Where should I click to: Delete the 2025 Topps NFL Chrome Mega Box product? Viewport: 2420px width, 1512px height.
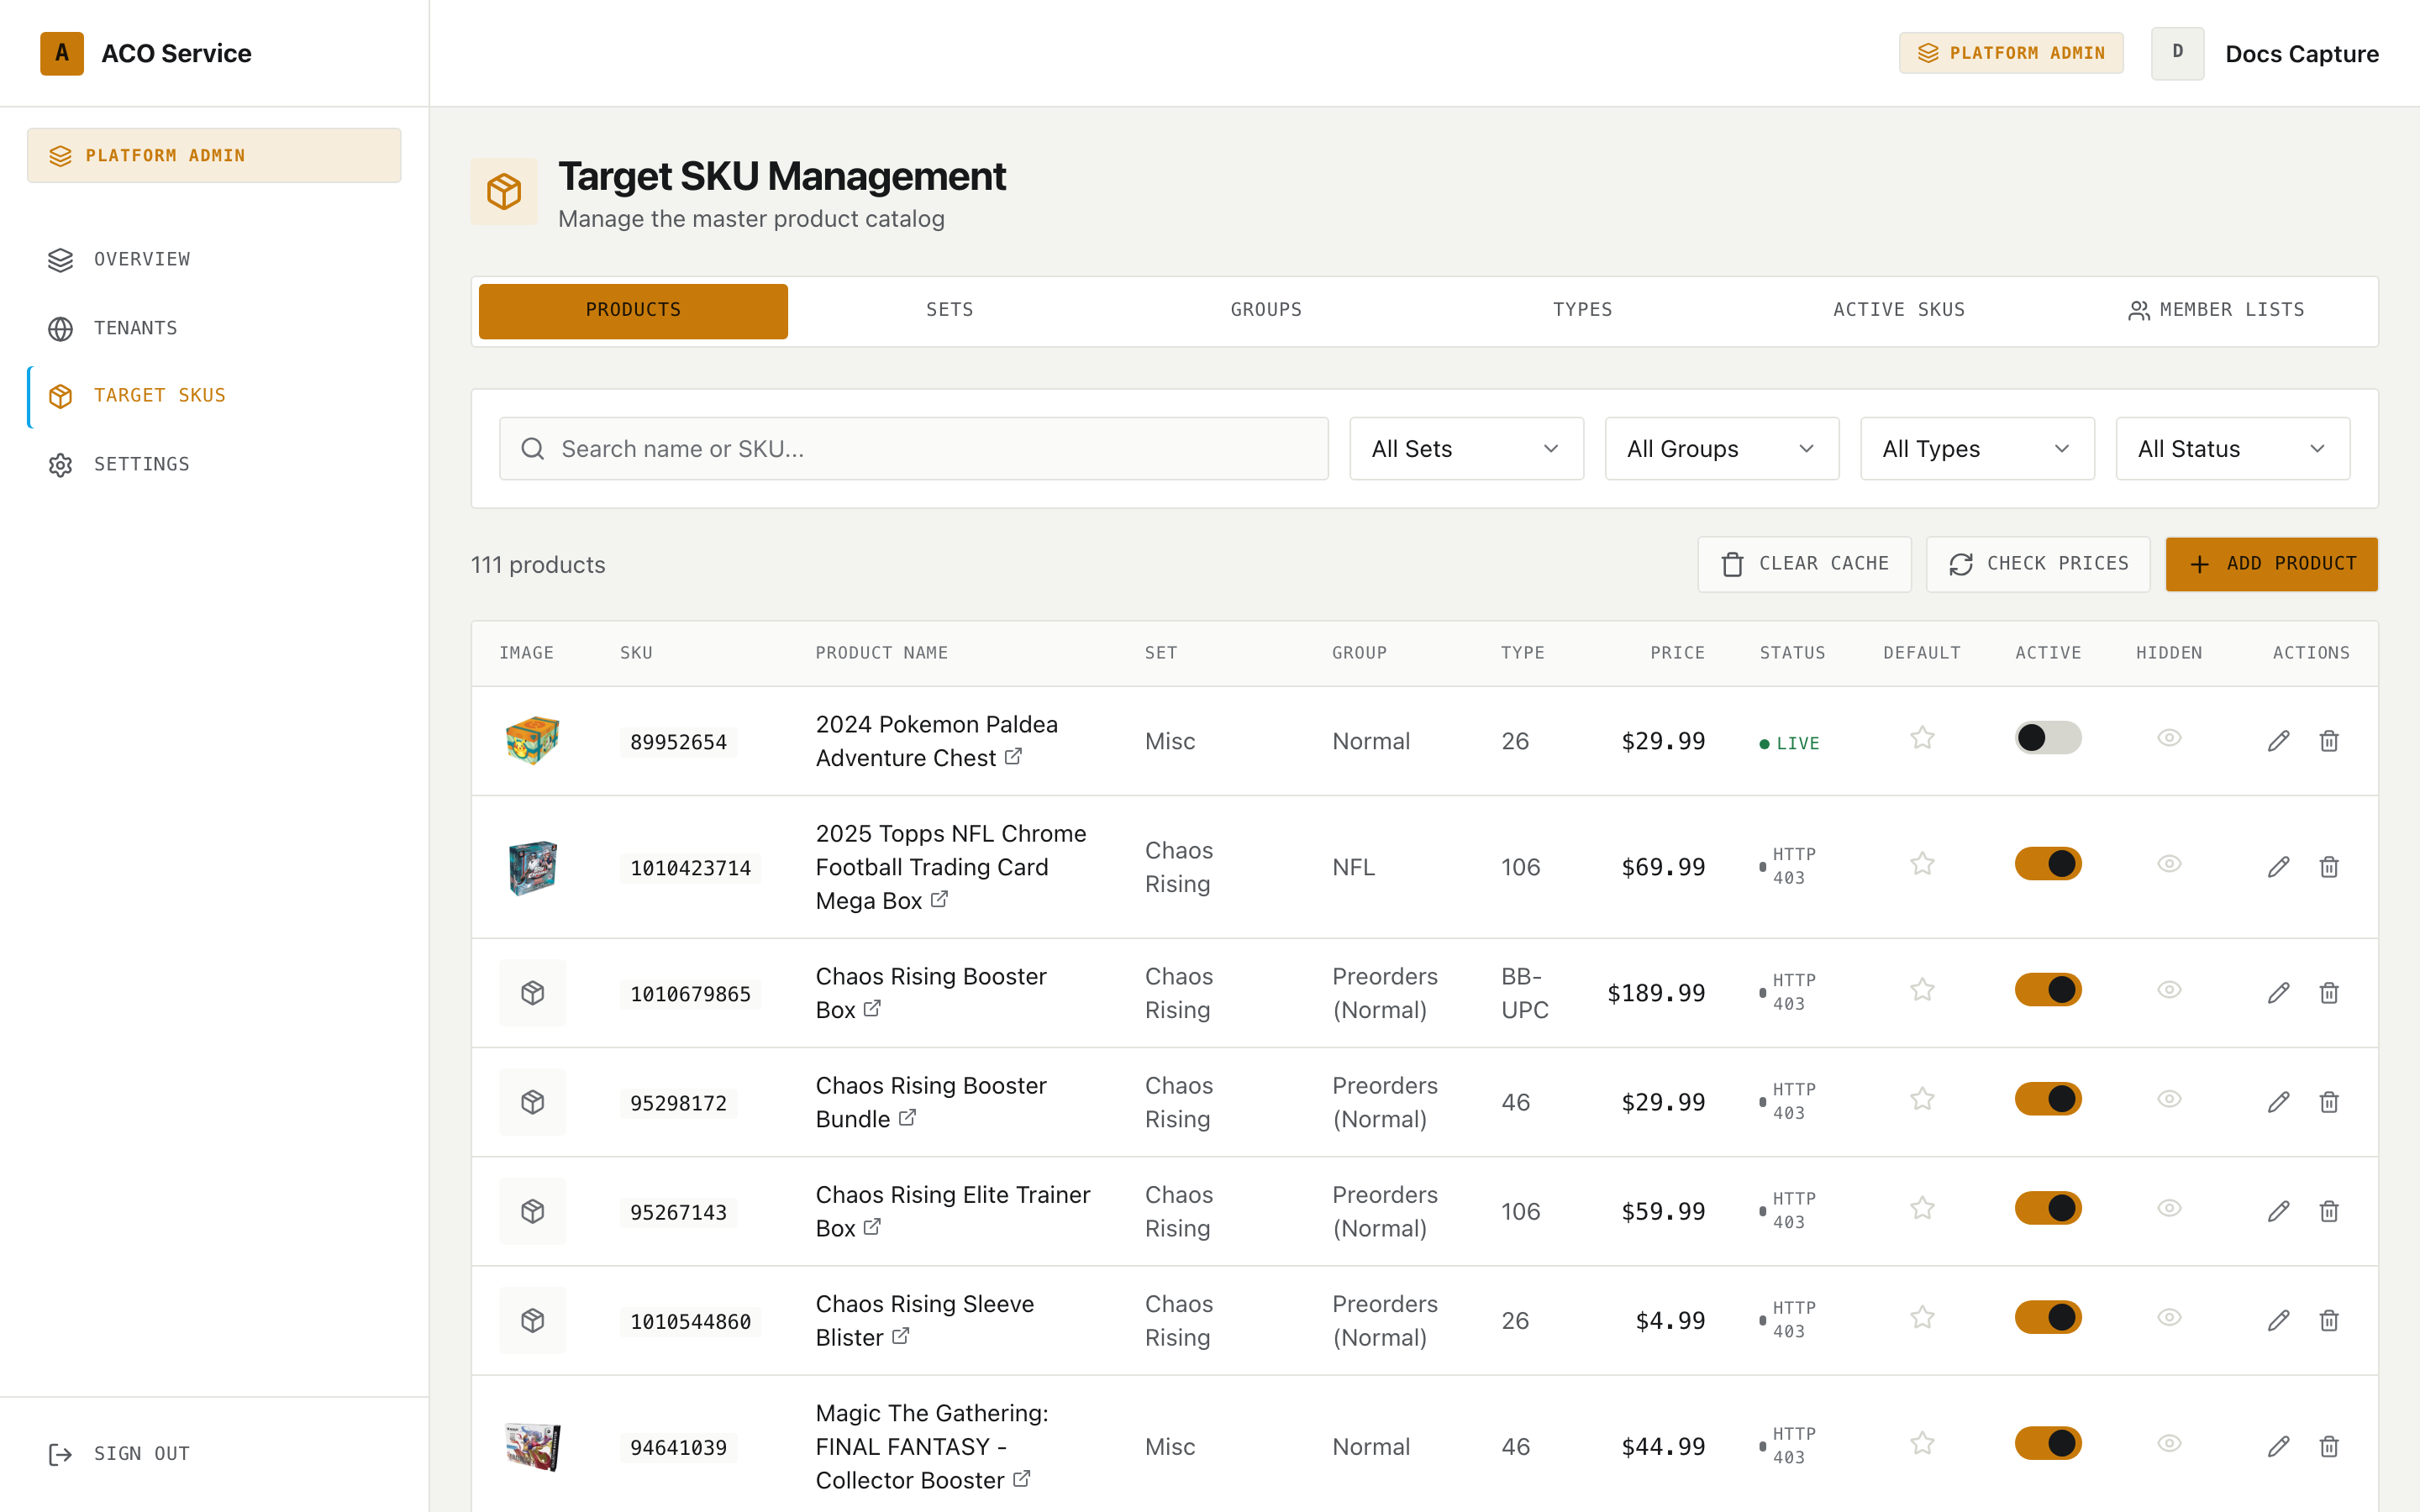pyautogui.click(x=2329, y=867)
